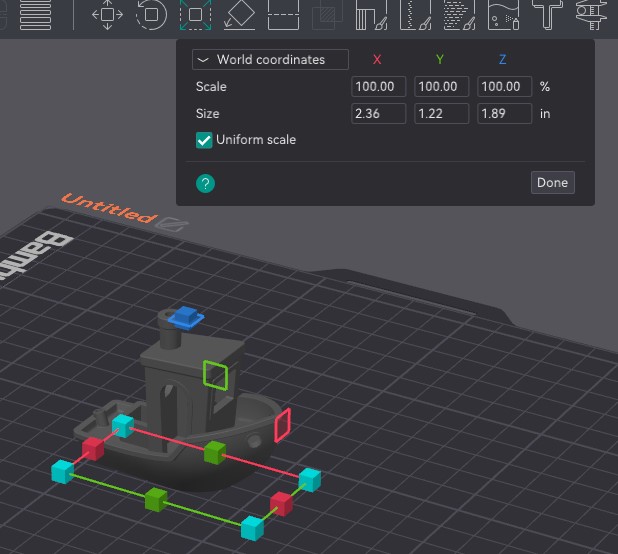Viewport: 618px width, 554px height.
Task: Open the Seam Painting tool
Action: [x=415, y=15]
